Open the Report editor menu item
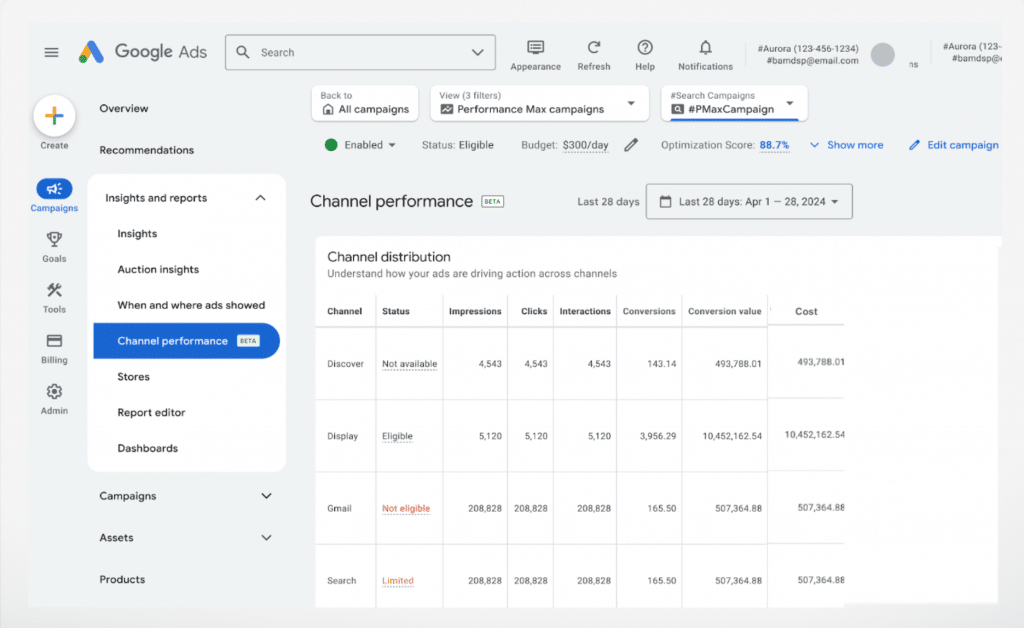 (152, 413)
